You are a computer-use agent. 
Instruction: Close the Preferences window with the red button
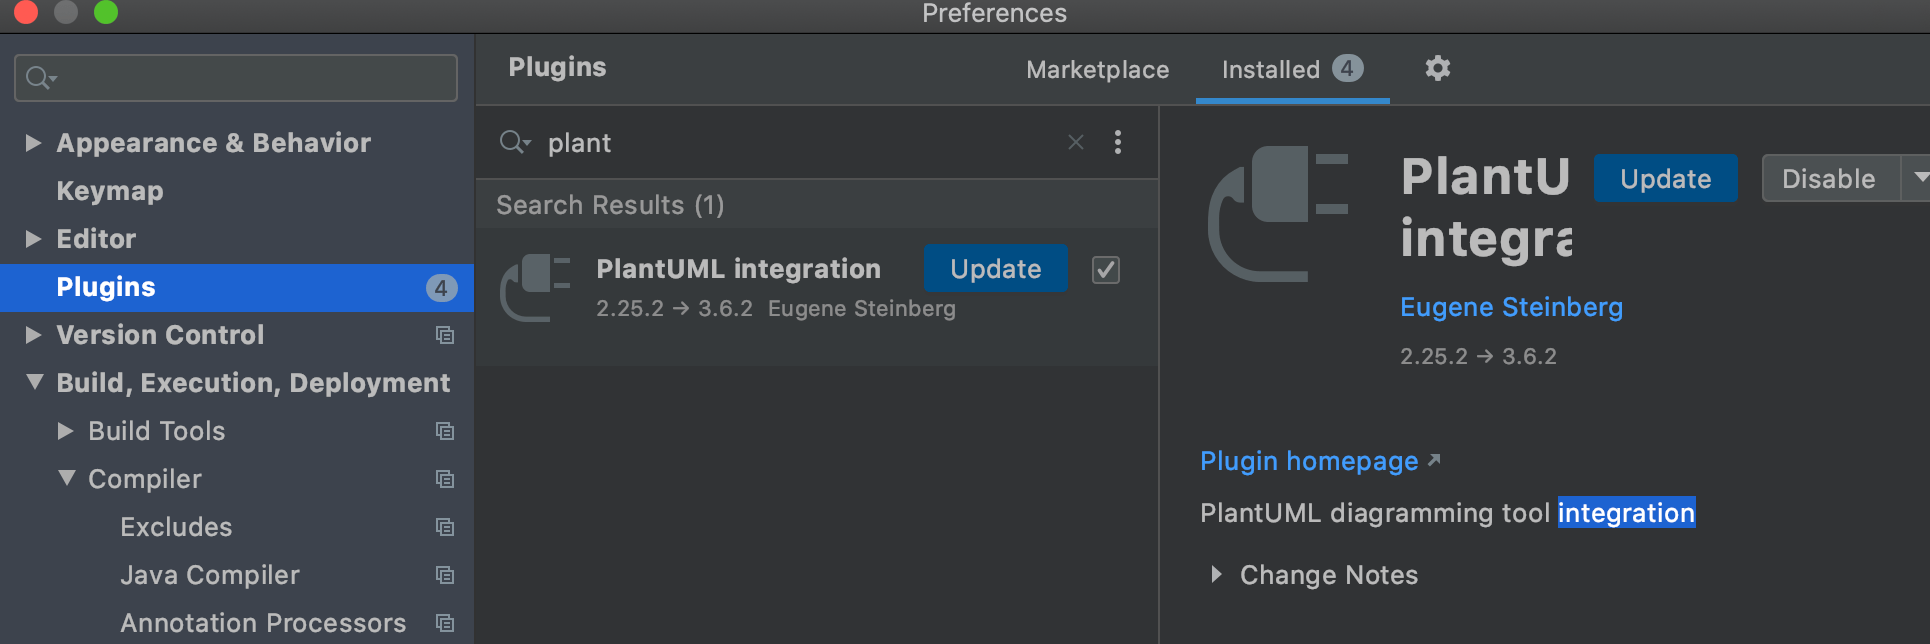[27, 11]
